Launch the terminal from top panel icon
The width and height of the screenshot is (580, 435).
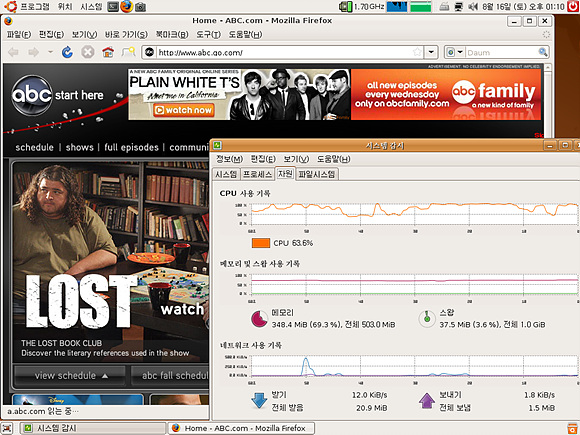[x=113, y=6]
